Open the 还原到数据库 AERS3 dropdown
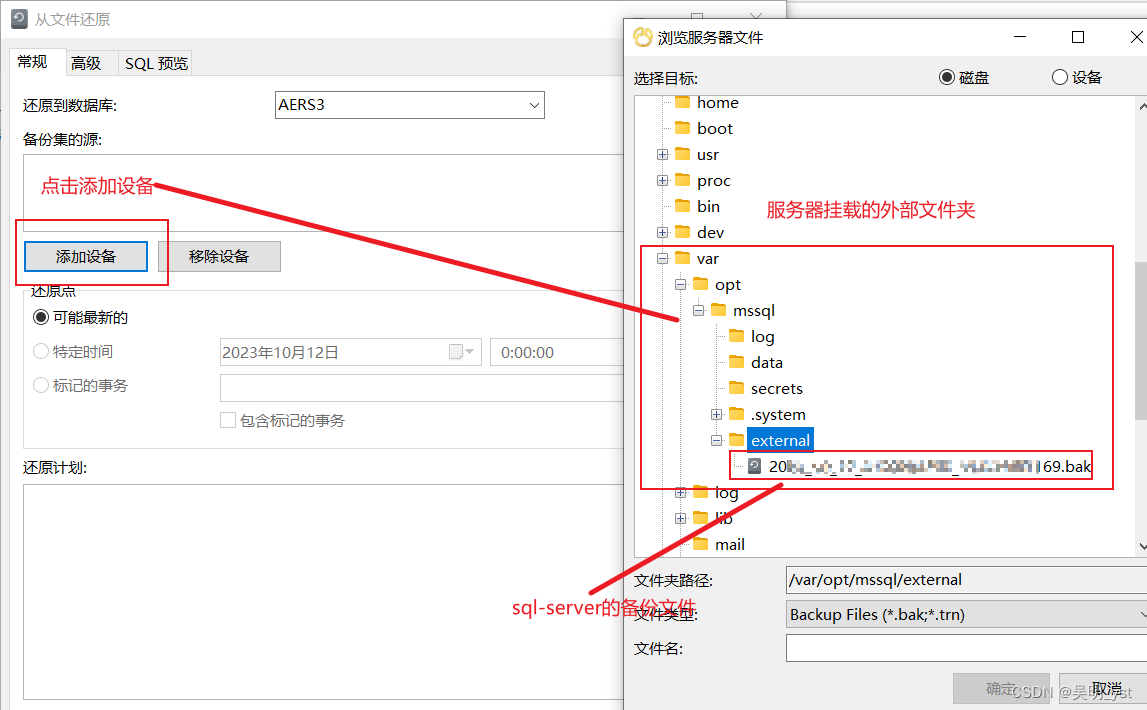The width and height of the screenshot is (1147, 710). pos(410,105)
